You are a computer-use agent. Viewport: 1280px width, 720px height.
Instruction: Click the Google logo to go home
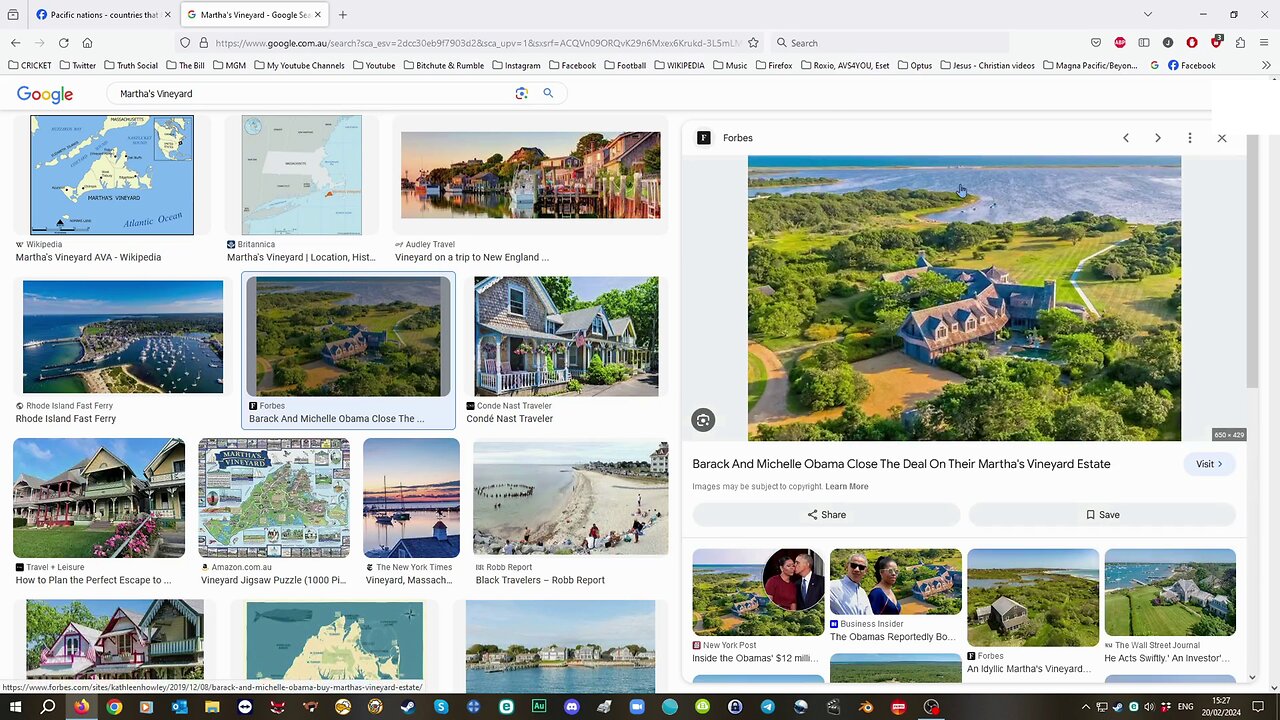(45, 94)
